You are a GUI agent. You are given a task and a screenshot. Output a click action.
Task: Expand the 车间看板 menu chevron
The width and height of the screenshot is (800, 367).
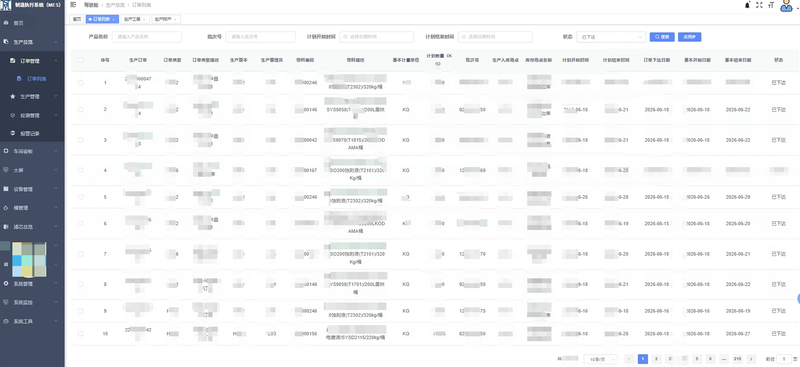coord(56,151)
